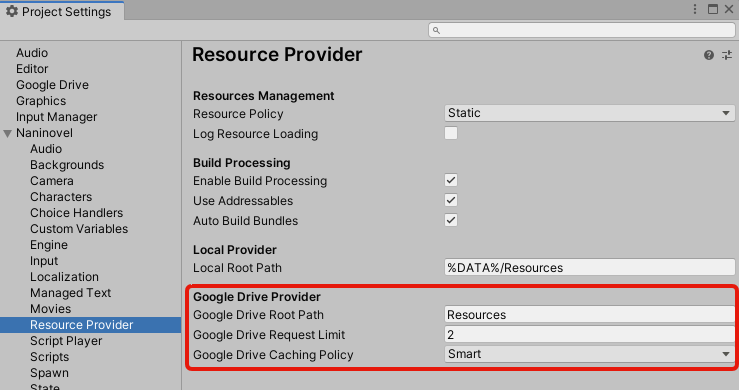Turn off Auto Build Bundles
Image resolution: width=739 pixels, height=390 pixels.
coord(451,220)
